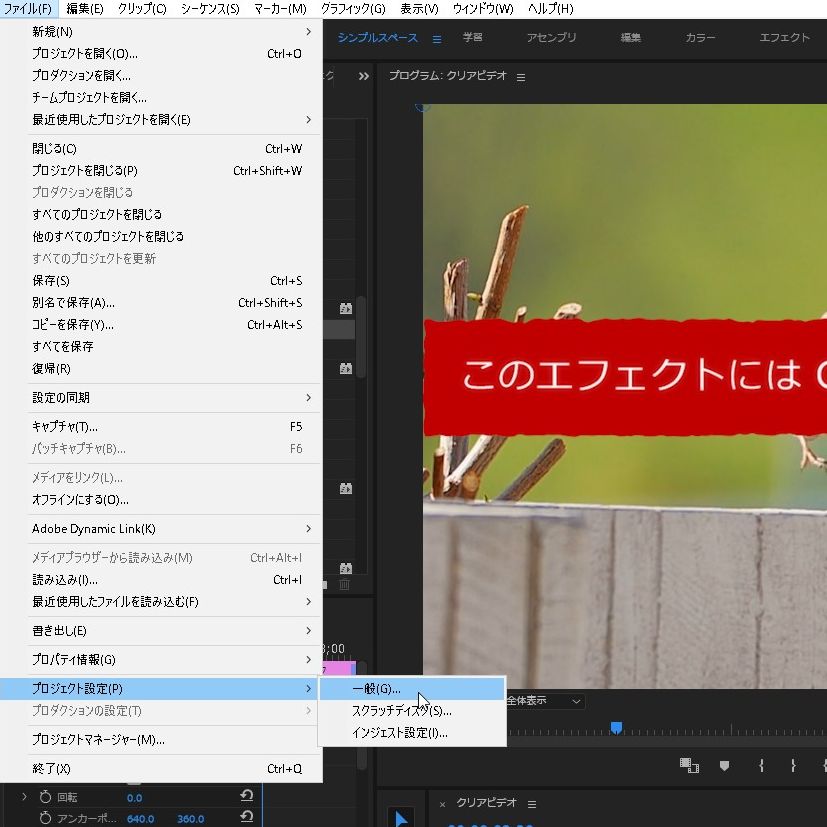Toggle the アンカーポイント animation stopwatch
The height and width of the screenshot is (827, 827).
[45, 818]
